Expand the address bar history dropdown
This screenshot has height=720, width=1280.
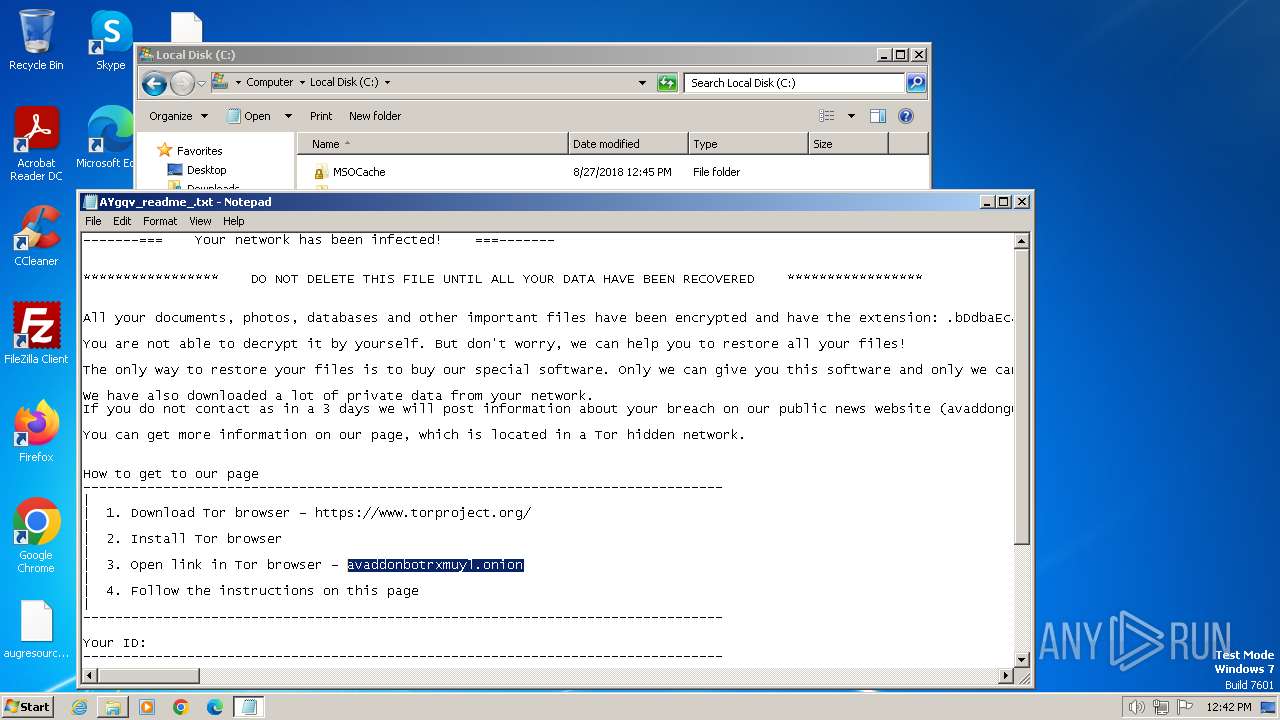pyautogui.click(x=642, y=83)
